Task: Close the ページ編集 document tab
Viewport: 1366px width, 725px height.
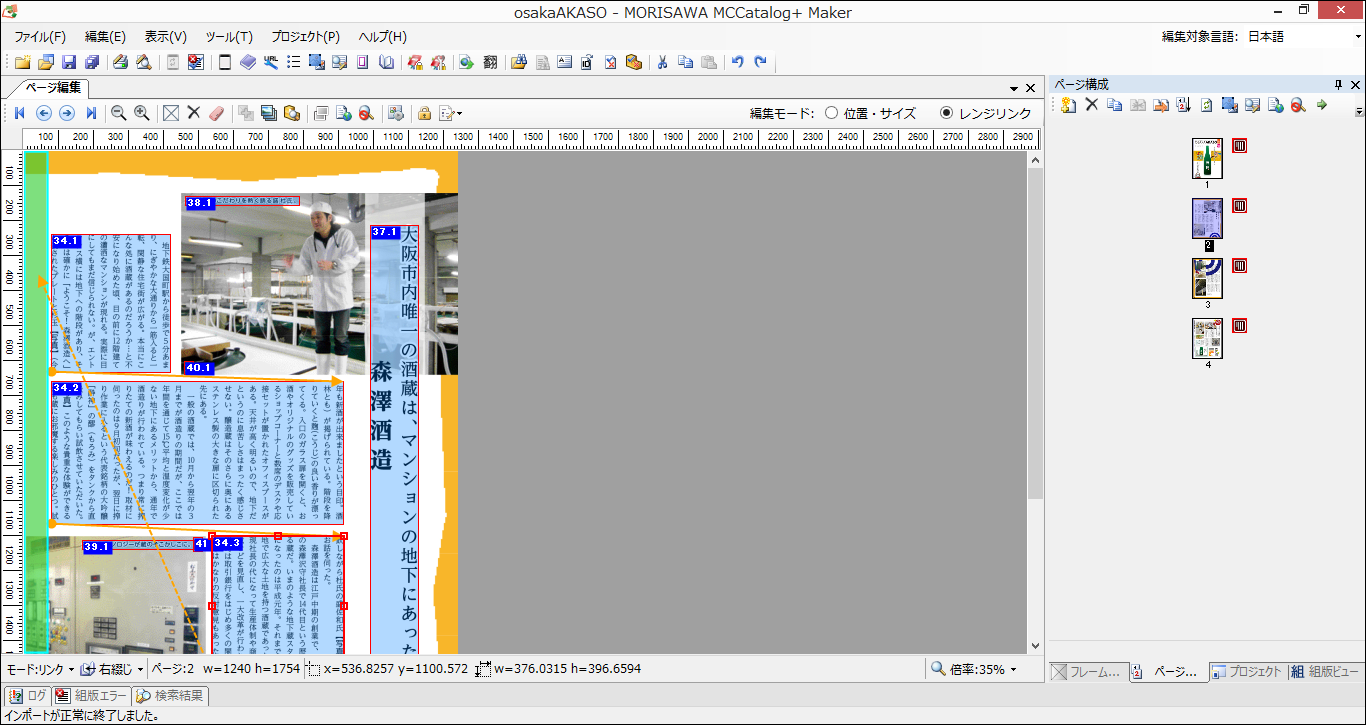Action: (x=1032, y=88)
